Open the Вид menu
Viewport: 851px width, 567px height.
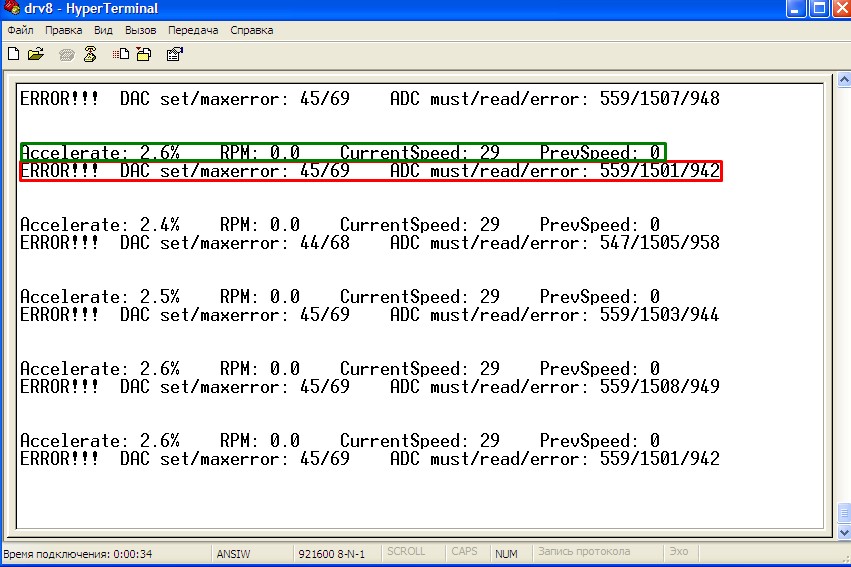coord(103,30)
